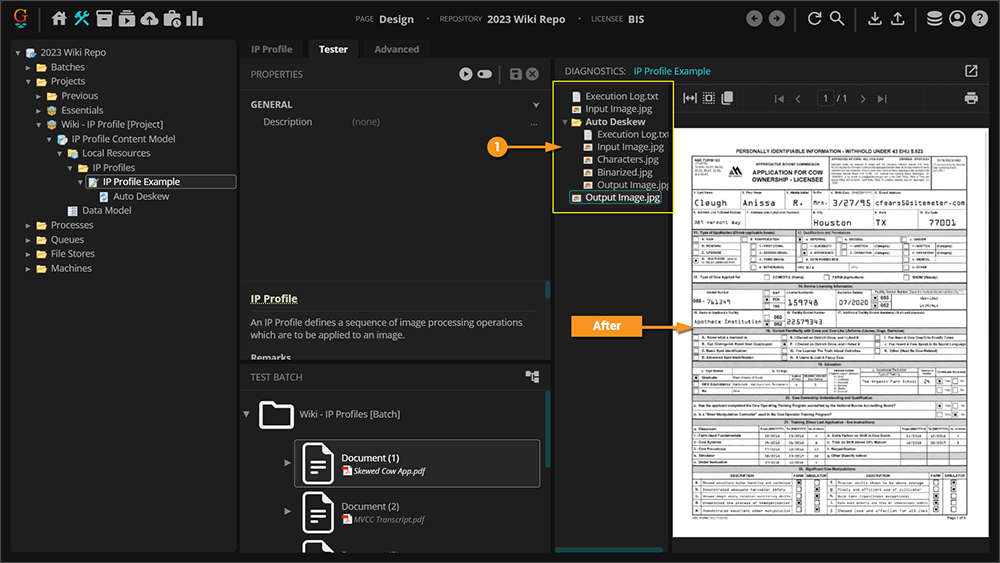The image size is (1000, 563).
Task: Open the Design tools page icon
Action: [x=82, y=18]
